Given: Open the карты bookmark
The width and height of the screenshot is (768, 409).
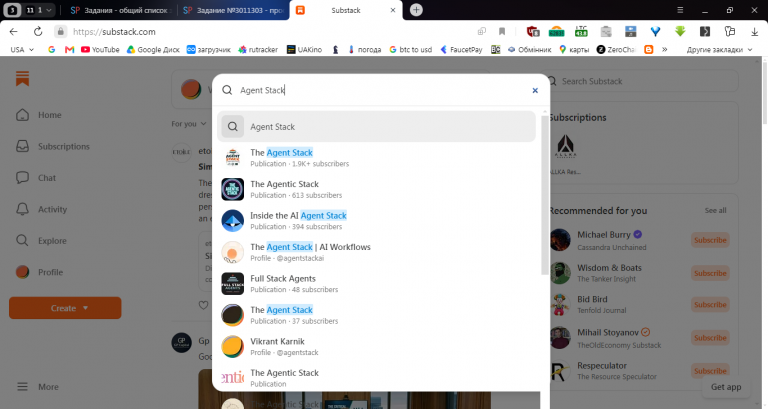Looking at the screenshot, I should point(574,49).
